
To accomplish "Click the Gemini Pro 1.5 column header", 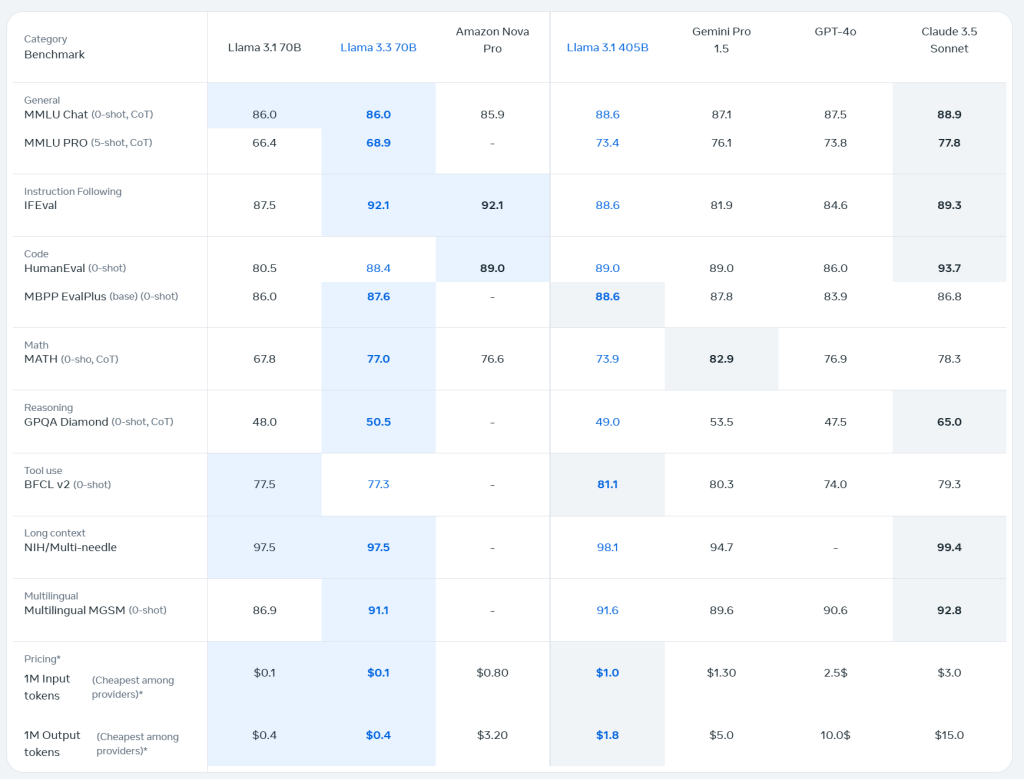I will pyautogui.click(x=721, y=40).
